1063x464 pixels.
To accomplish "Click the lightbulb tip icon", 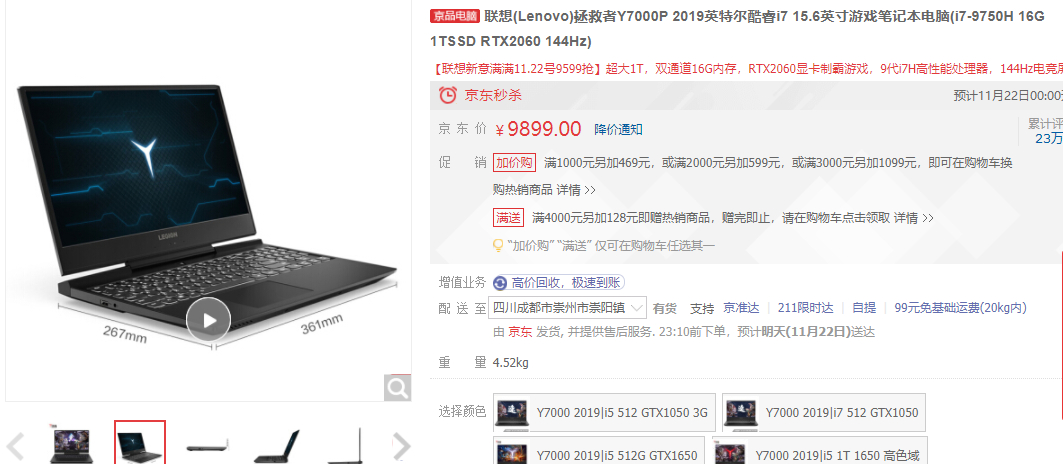I will coord(498,246).
